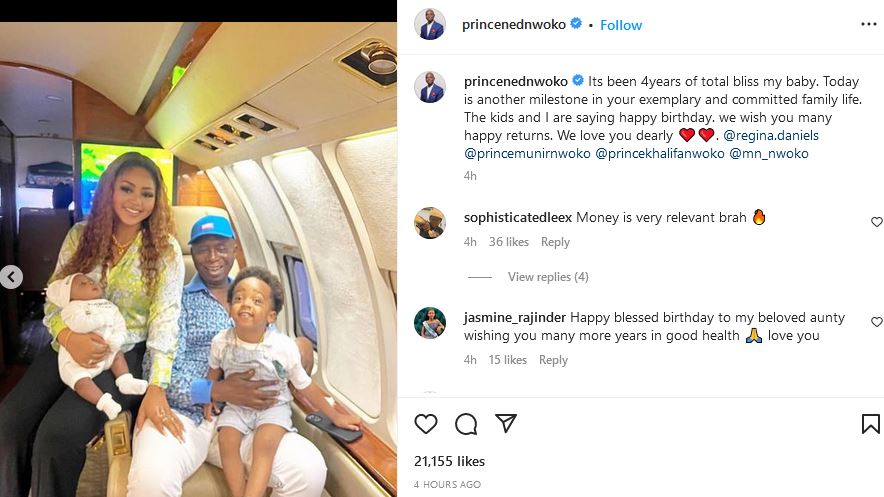
Task: Open jasmine_rajinder's avatar
Action: pyautogui.click(x=430, y=323)
